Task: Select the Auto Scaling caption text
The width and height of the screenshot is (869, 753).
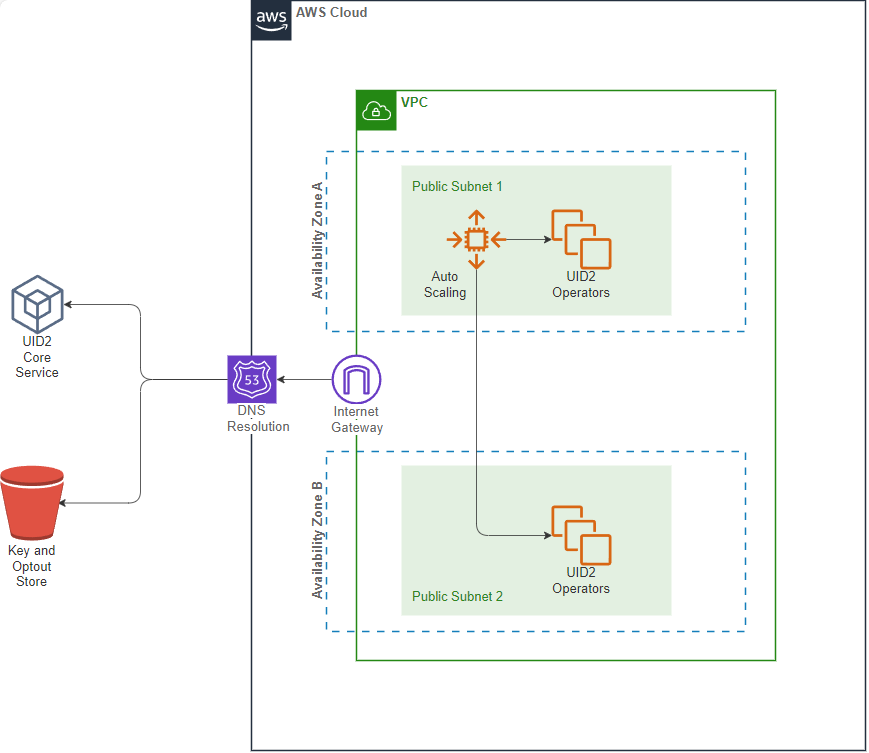Action: pyautogui.click(x=445, y=284)
